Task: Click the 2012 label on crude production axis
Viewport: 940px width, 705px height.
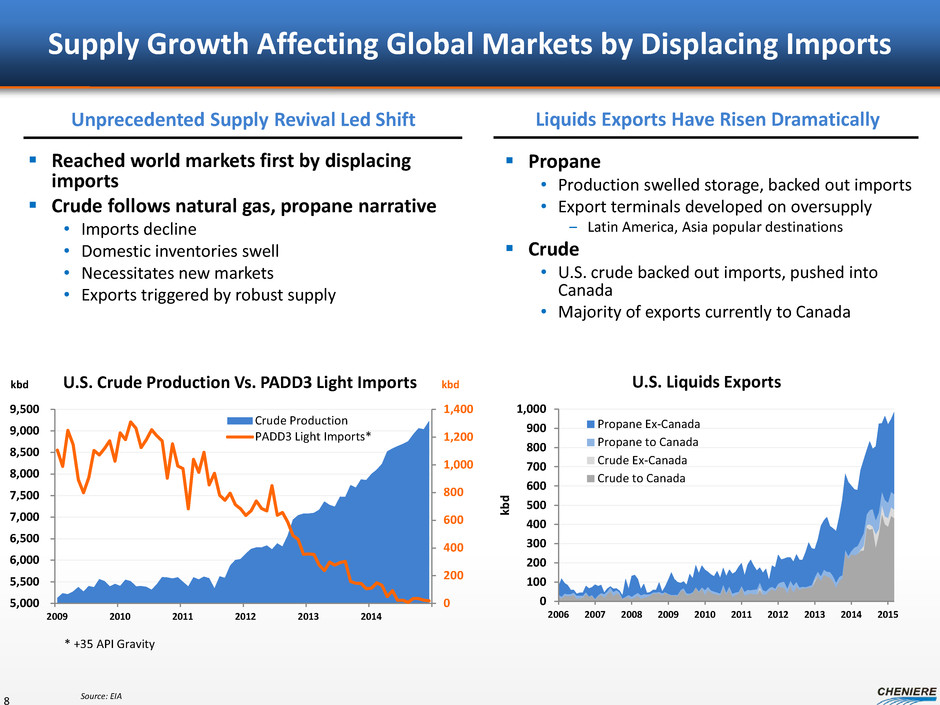Action: pos(245,616)
